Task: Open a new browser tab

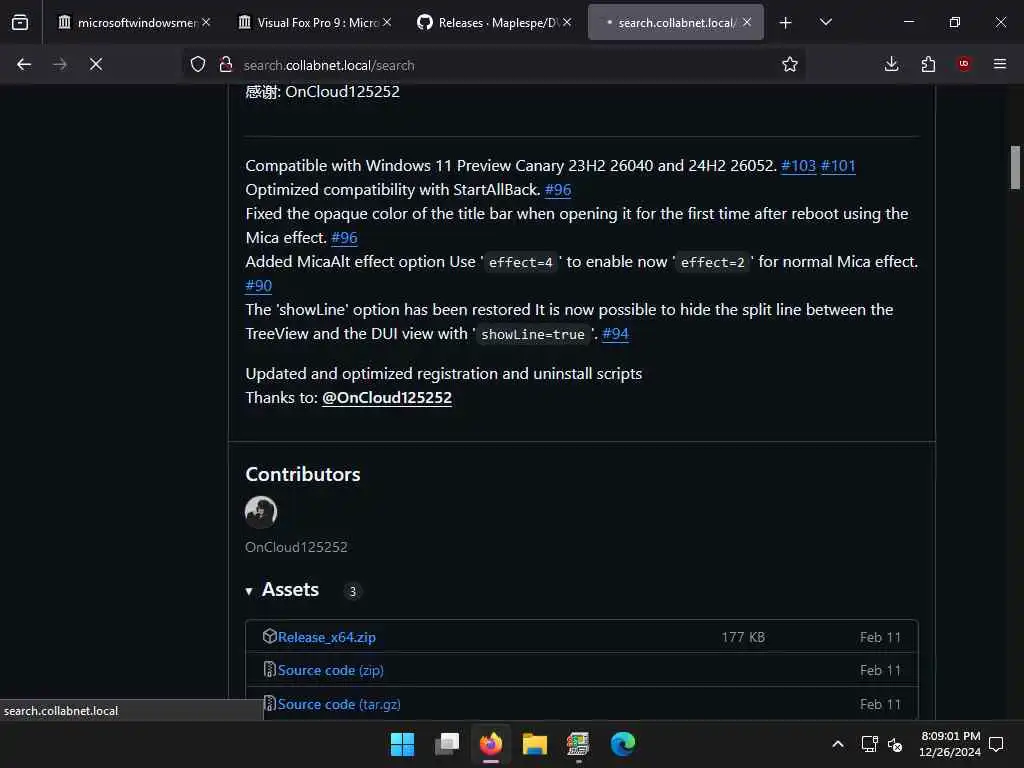Action: (x=786, y=23)
